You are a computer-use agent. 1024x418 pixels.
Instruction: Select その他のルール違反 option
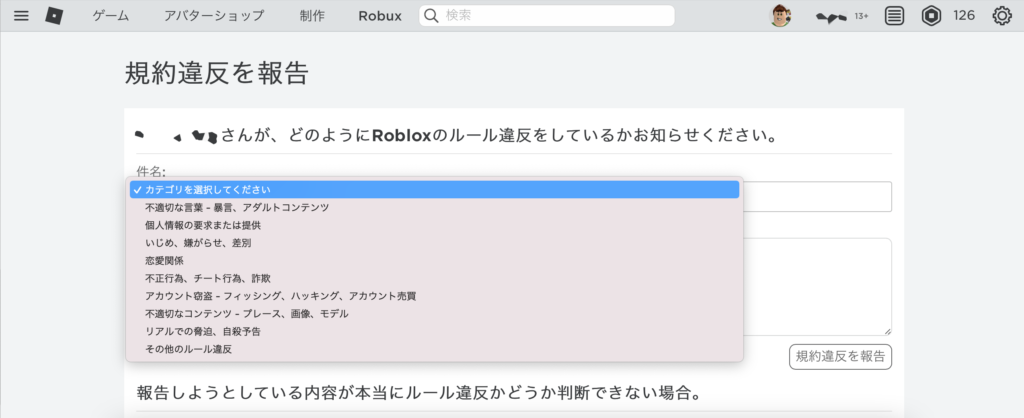[434, 349]
